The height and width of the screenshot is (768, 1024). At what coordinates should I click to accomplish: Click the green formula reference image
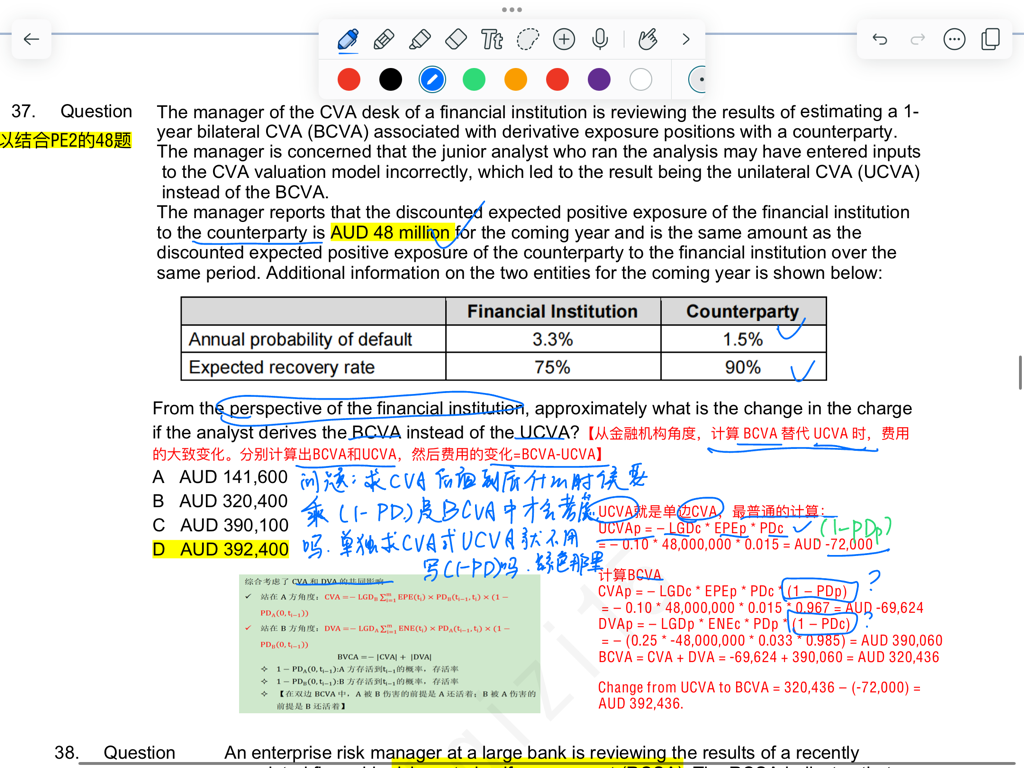point(390,643)
